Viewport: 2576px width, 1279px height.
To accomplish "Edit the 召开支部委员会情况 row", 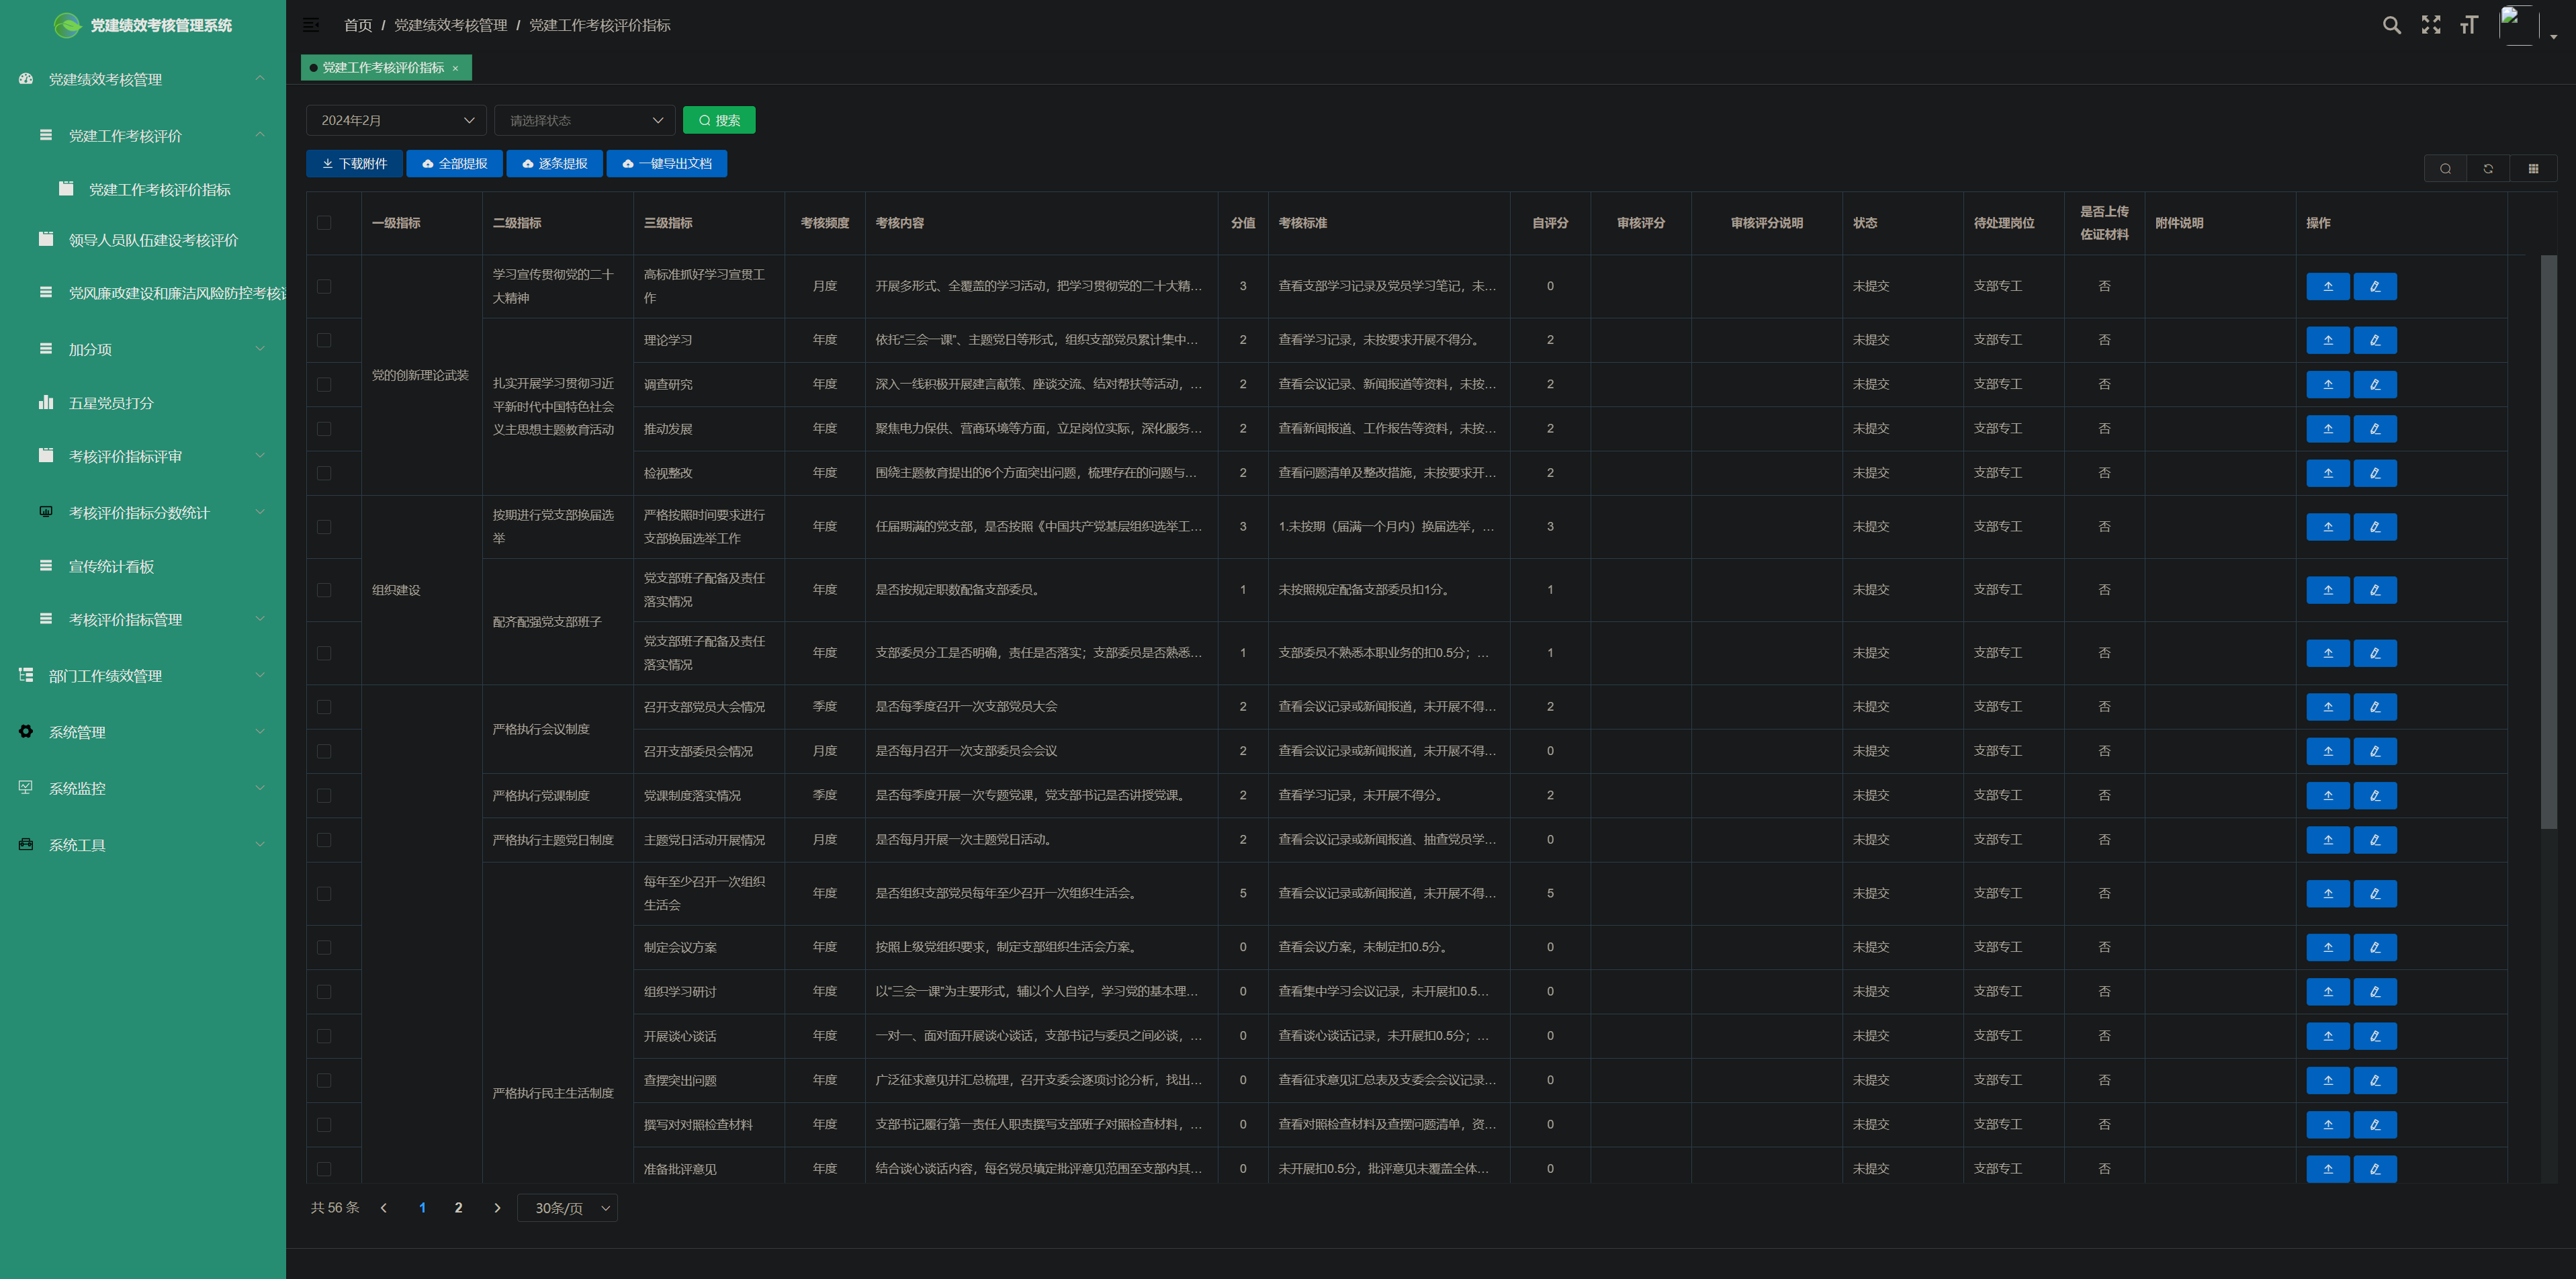I will (x=2375, y=751).
